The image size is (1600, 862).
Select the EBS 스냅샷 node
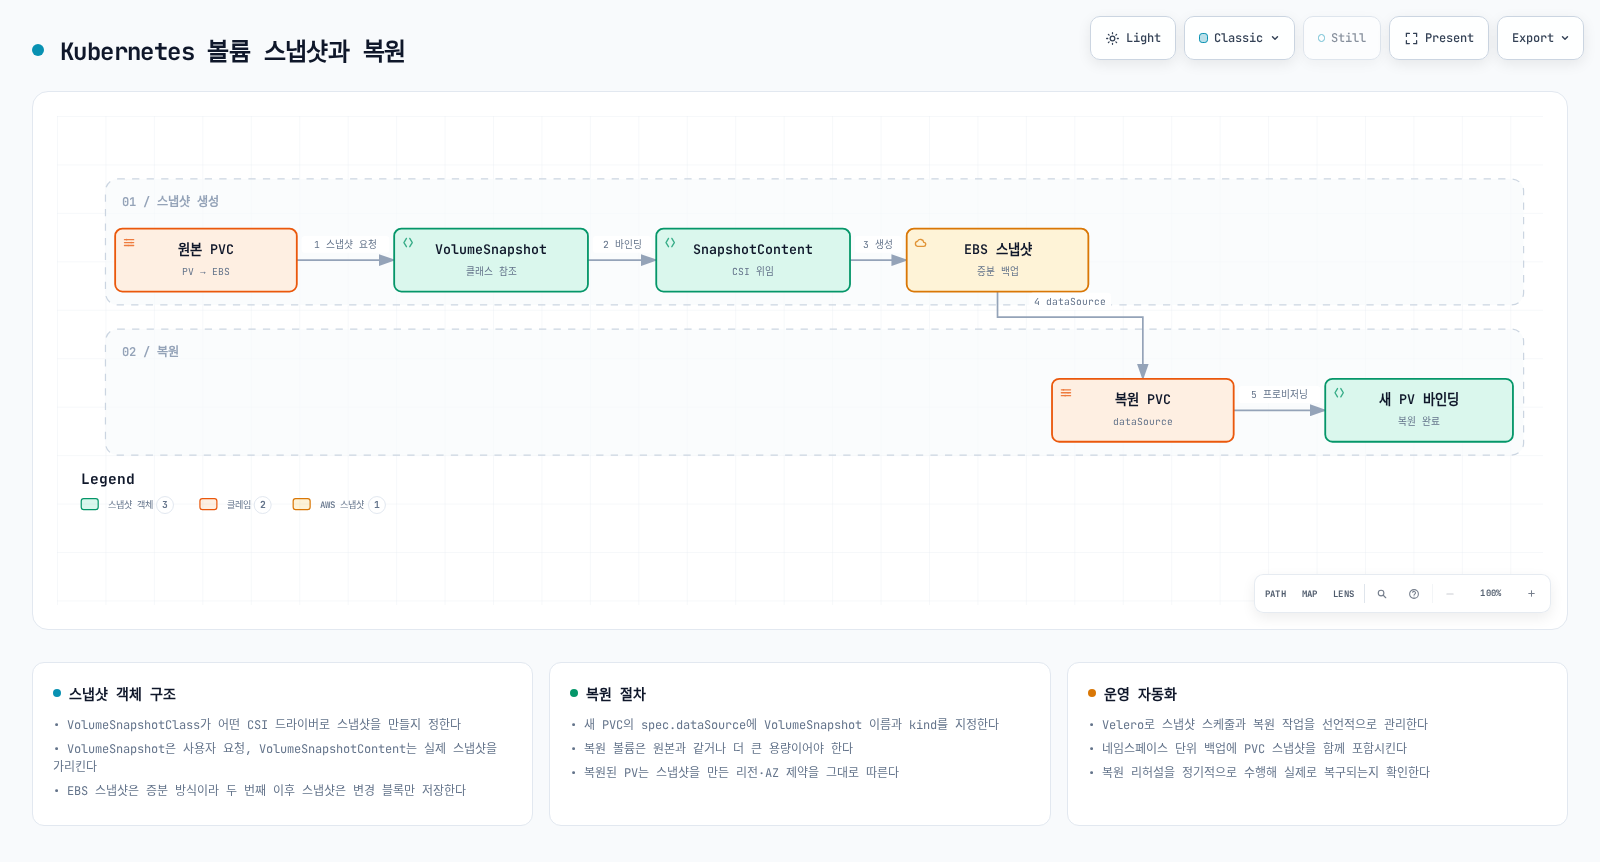coord(997,260)
